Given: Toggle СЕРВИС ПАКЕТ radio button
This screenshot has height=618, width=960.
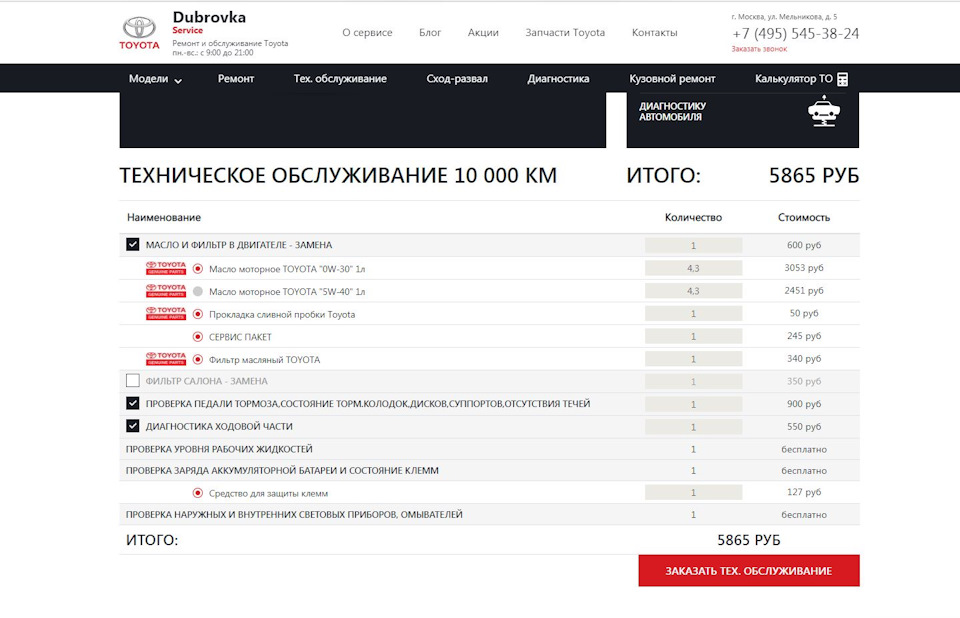Looking at the screenshot, I should pos(198,336).
